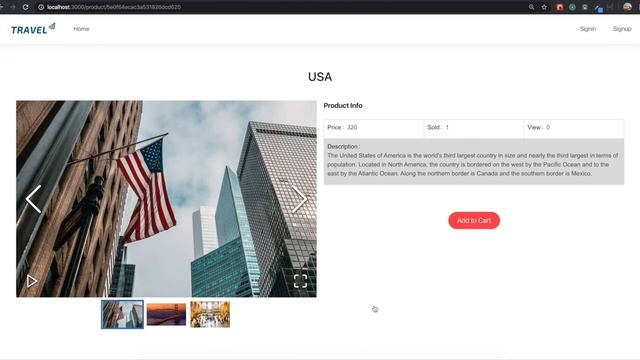640x360 pixels.
Task: Select the Golden Gate bridge thumbnail
Action: click(166, 314)
